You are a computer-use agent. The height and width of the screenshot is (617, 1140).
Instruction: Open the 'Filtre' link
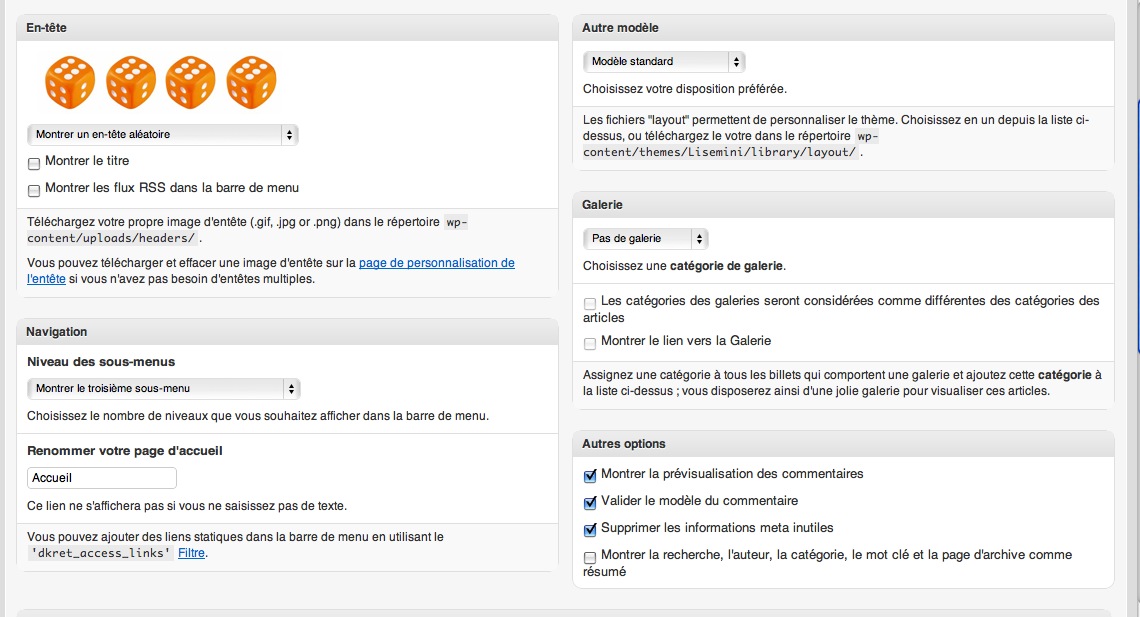(x=191, y=553)
